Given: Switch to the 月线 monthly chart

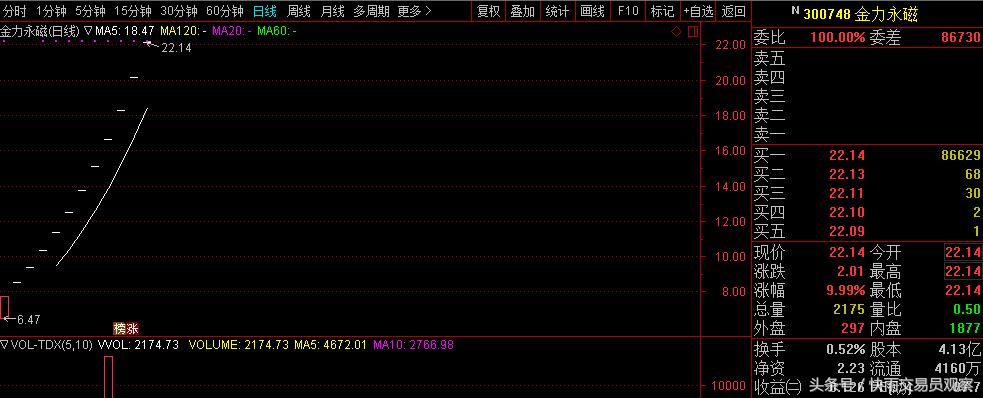Looking at the screenshot, I should [332, 11].
